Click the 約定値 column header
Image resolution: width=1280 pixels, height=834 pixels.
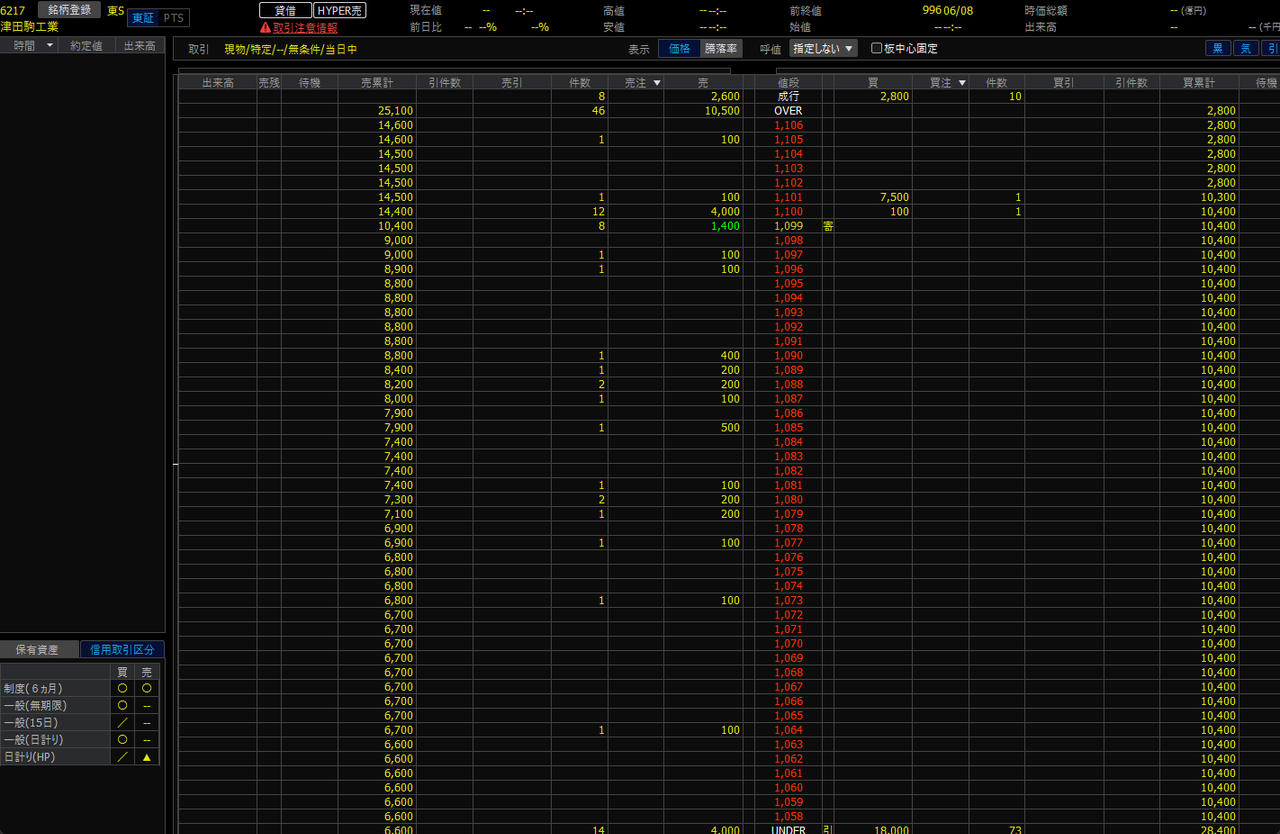coord(86,46)
